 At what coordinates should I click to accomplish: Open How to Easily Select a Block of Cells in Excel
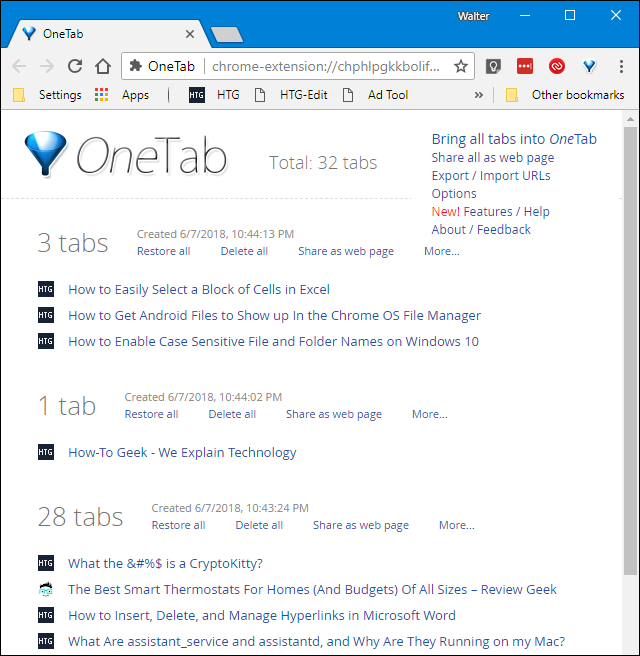pos(199,290)
